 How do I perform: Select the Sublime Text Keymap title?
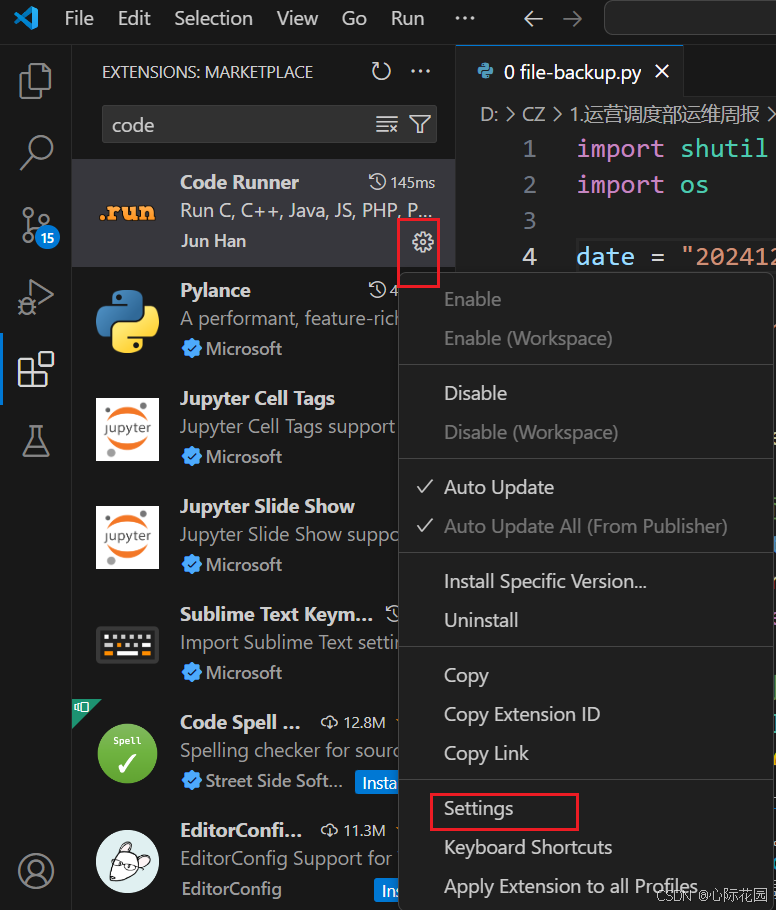[276, 615]
